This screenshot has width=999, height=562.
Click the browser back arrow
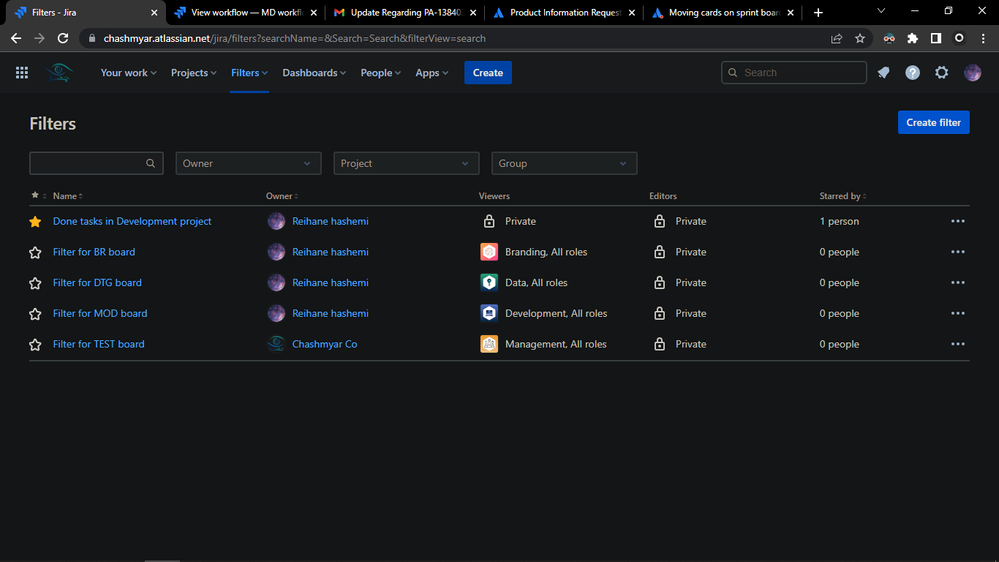(16, 38)
